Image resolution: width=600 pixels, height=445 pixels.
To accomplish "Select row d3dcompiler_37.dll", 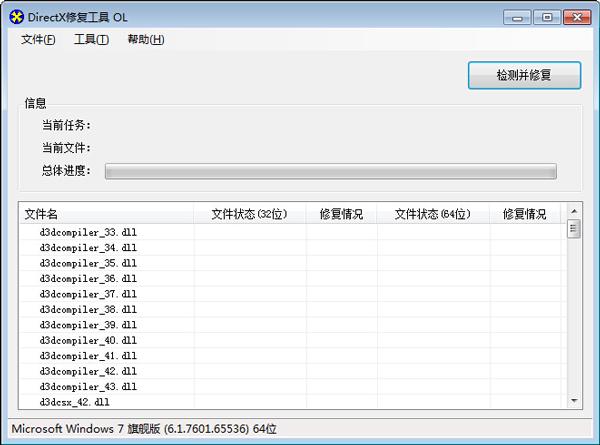I will (293, 294).
